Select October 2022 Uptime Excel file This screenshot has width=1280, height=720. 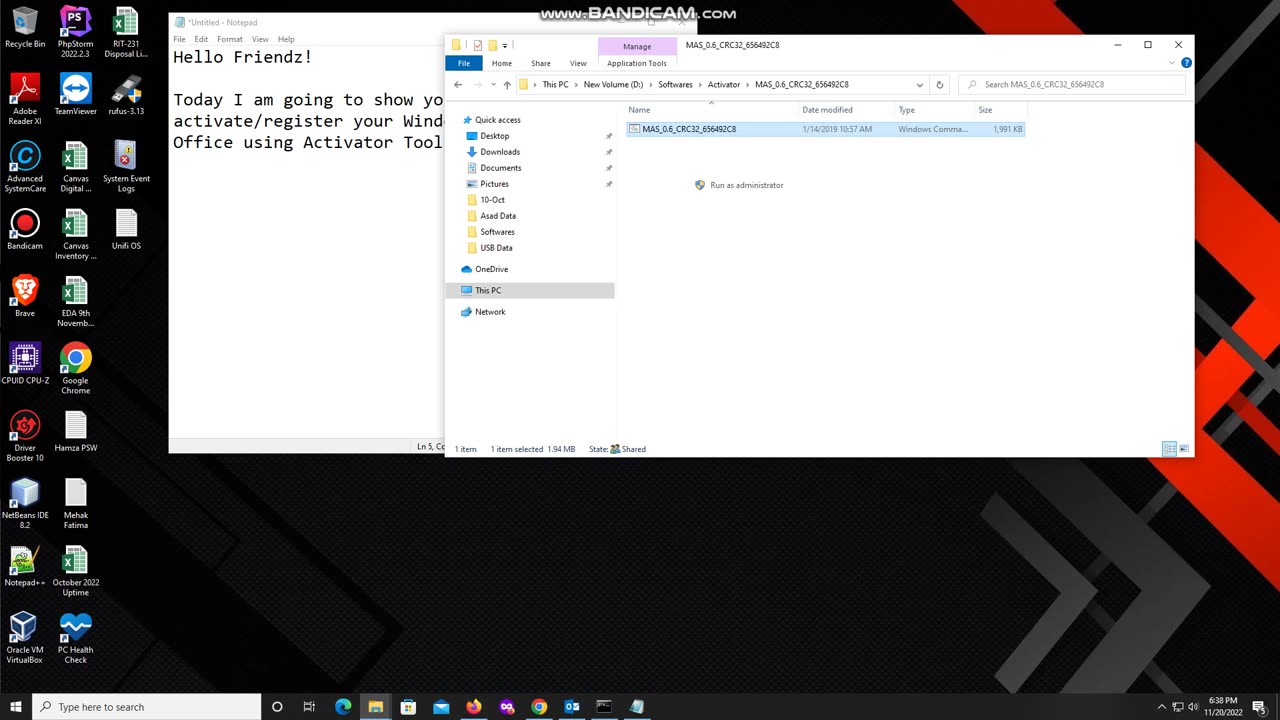[x=75, y=571]
